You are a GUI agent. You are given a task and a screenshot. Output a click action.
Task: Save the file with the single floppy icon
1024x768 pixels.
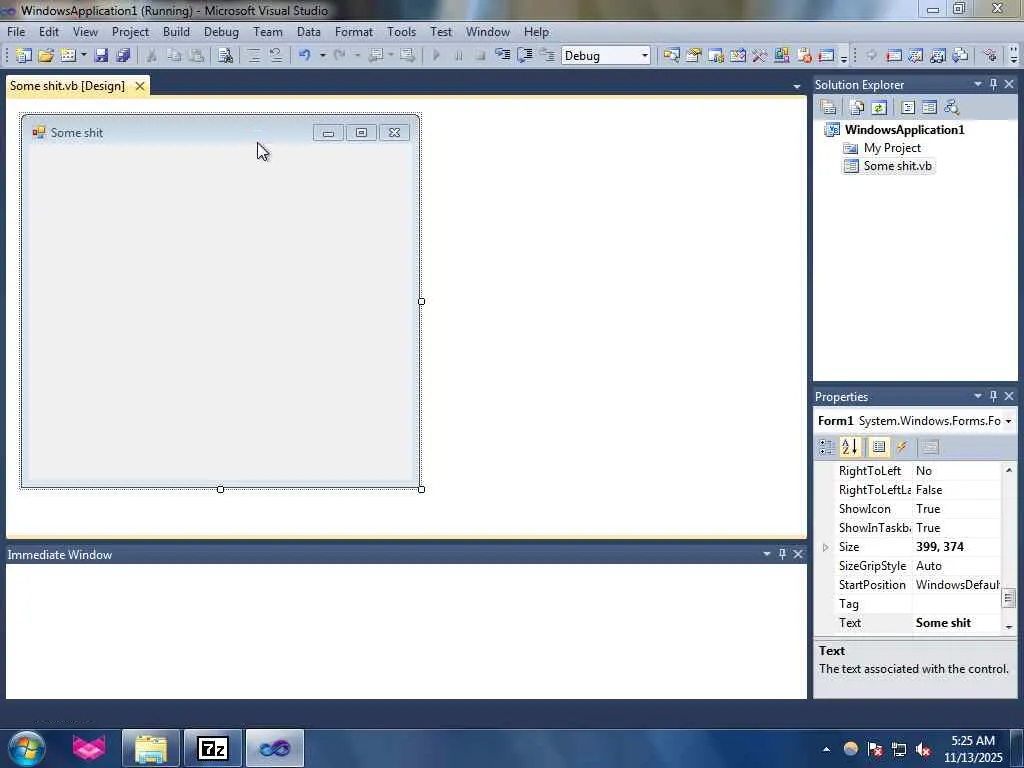(101, 56)
